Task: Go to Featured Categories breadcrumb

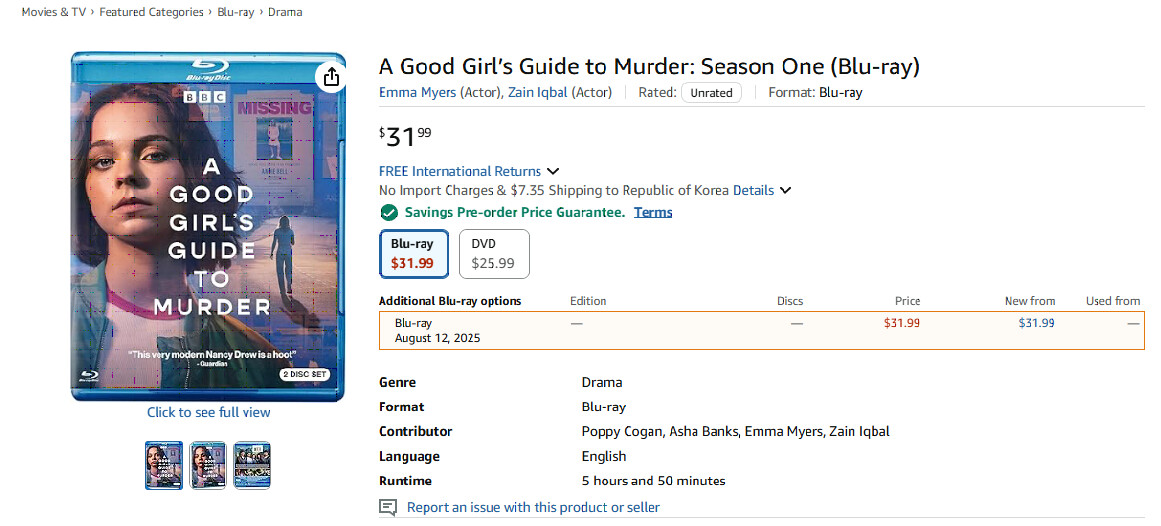Action: (151, 12)
